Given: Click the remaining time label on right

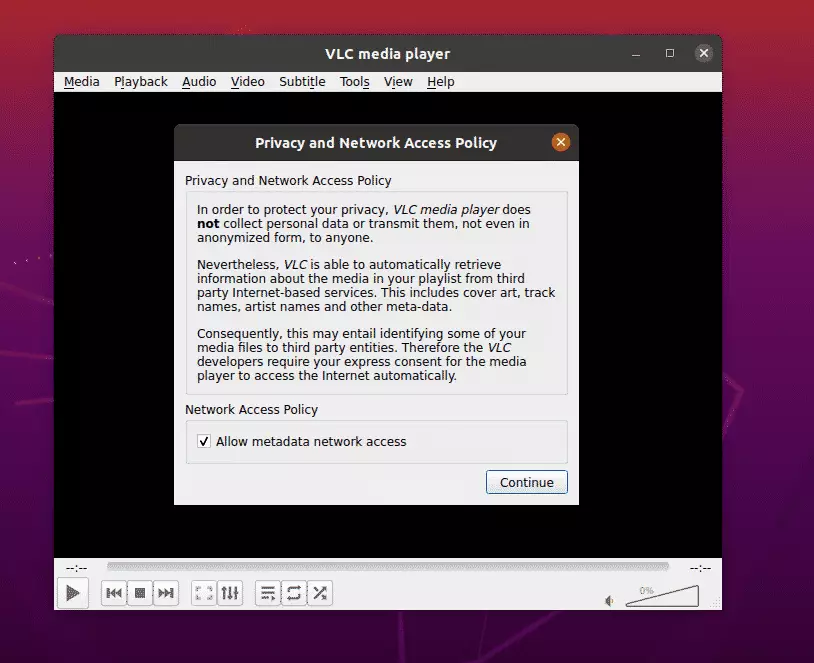Looking at the screenshot, I should pos(700,568).
